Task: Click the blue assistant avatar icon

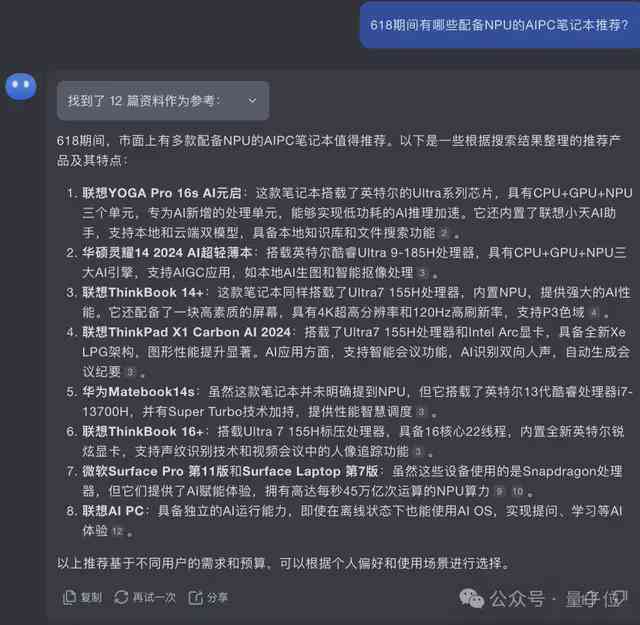Action: (20, 87)
